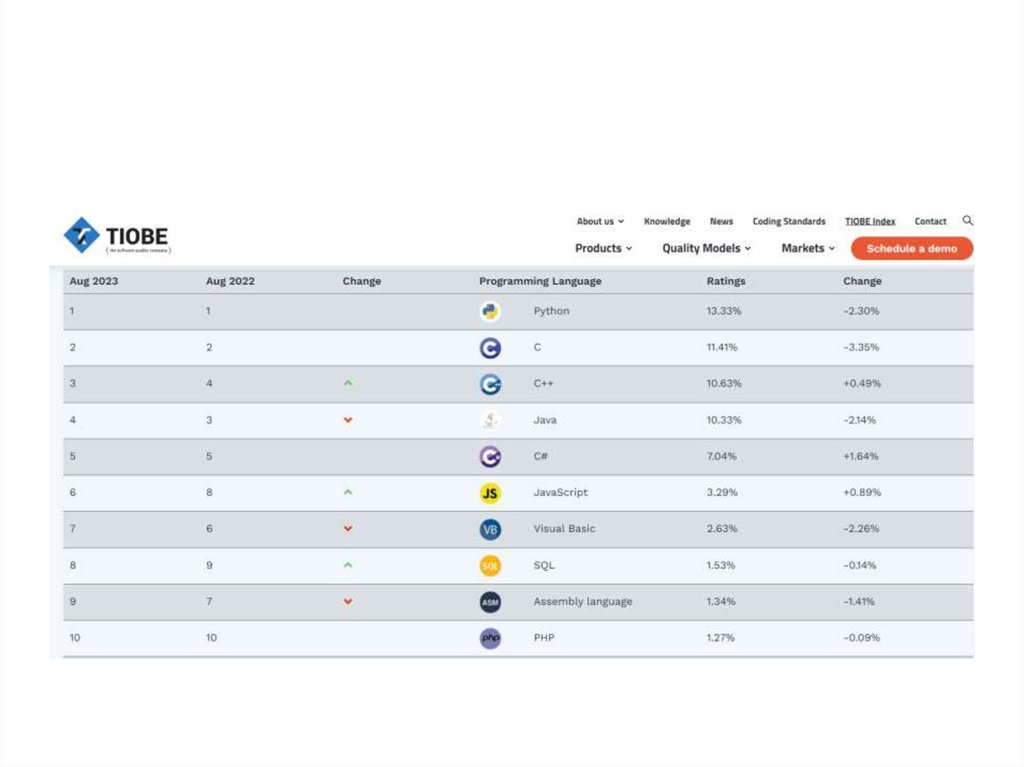The height and width of the screenshot is (767, 1024).
Task: Click the Schedule a demo button
Action: (912, 248)
